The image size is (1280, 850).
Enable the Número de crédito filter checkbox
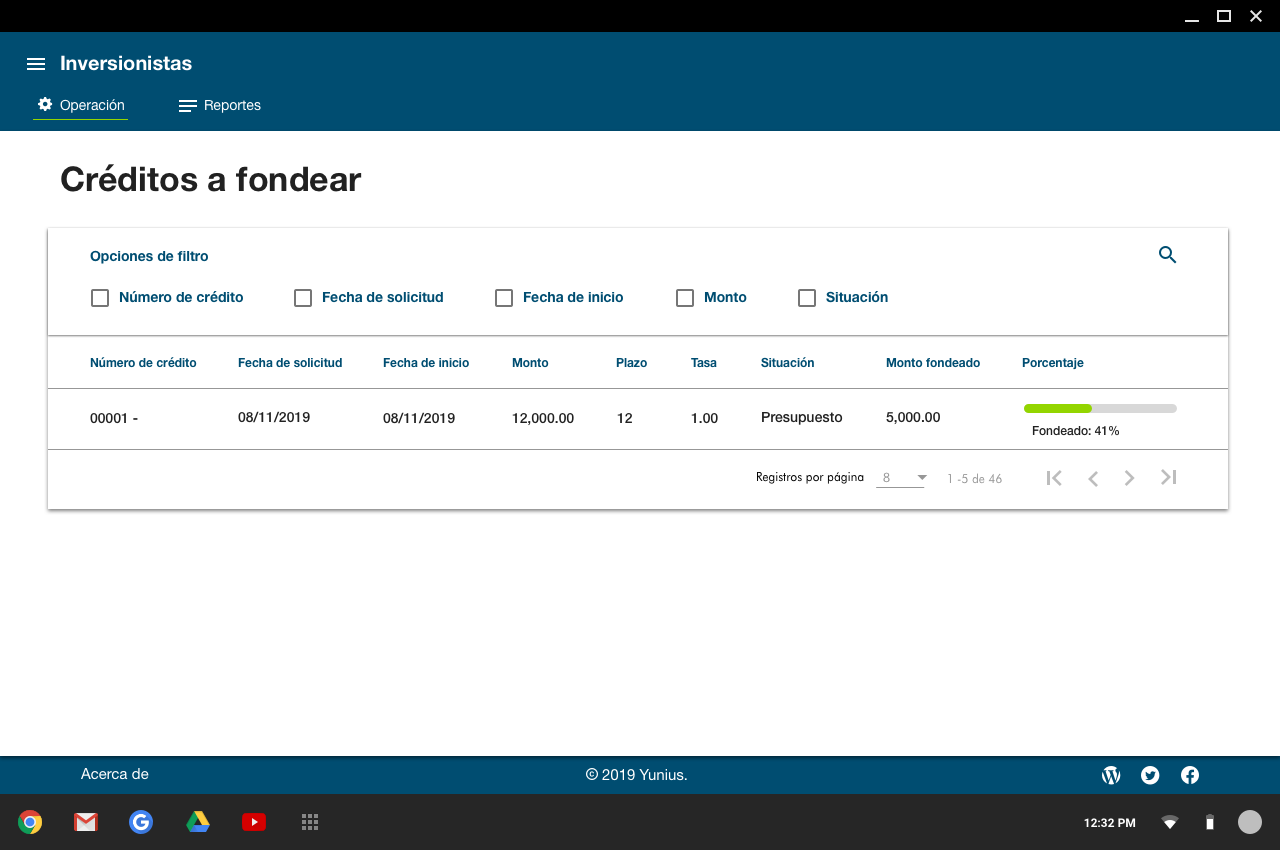click(100, 298)
